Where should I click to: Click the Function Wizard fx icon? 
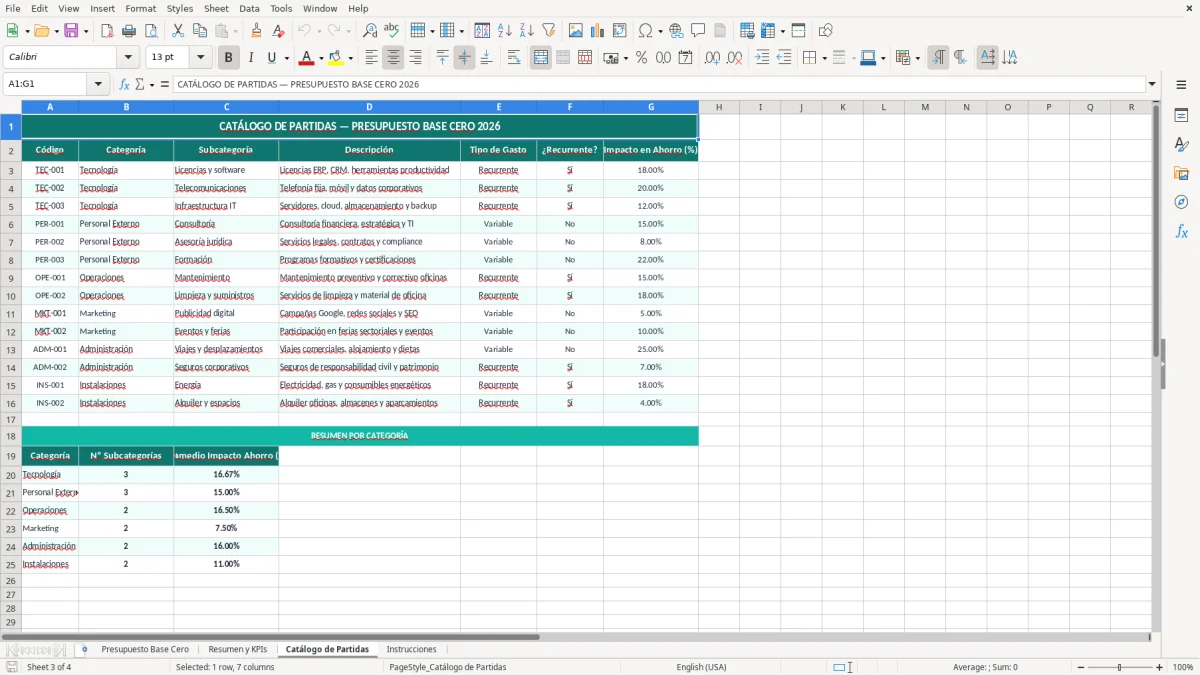point(125,84)
